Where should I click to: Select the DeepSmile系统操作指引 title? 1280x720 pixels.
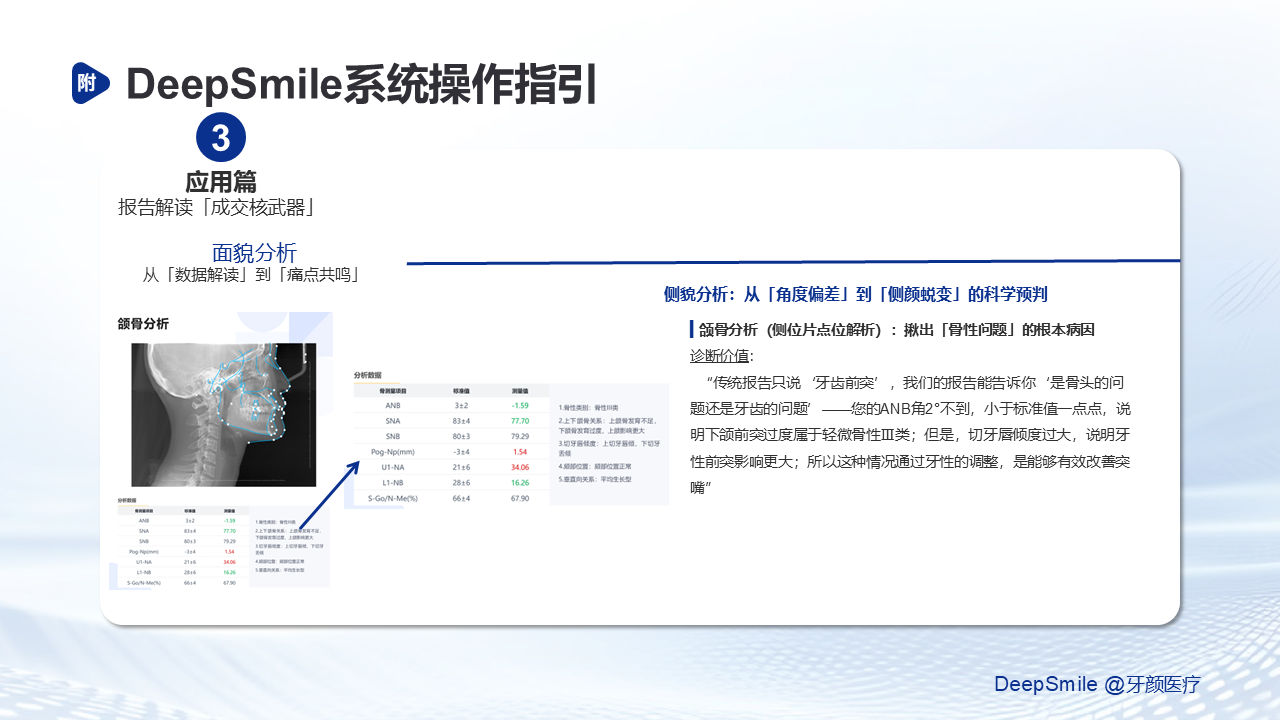pyautogui.click(x=361, y=85)
